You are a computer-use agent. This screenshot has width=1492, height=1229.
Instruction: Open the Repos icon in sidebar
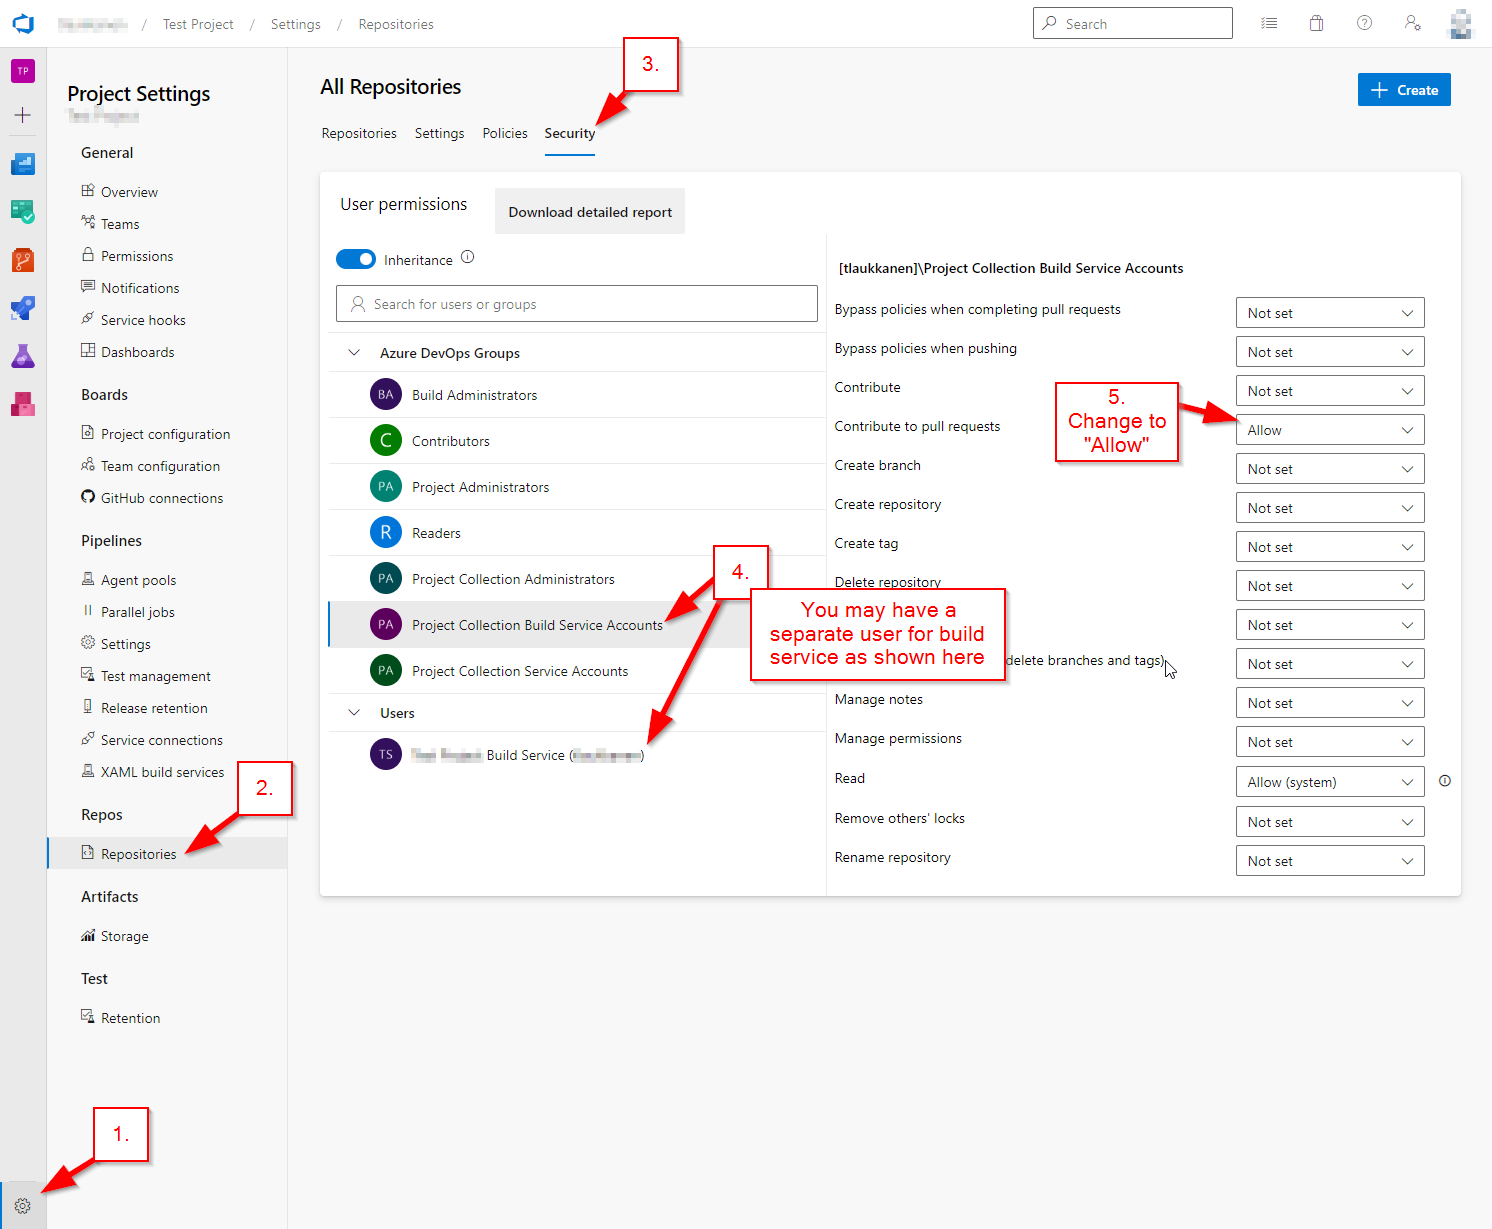(23, 260)
